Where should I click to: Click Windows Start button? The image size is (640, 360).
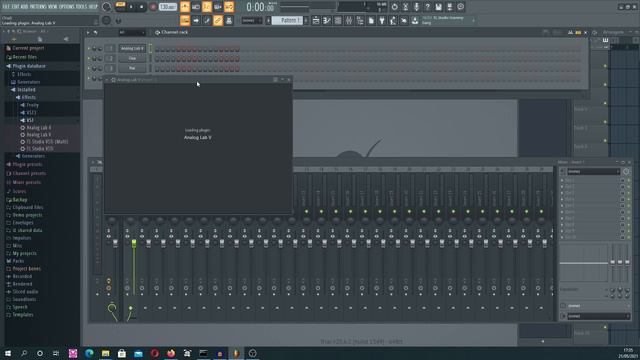(x=8, y=353)
